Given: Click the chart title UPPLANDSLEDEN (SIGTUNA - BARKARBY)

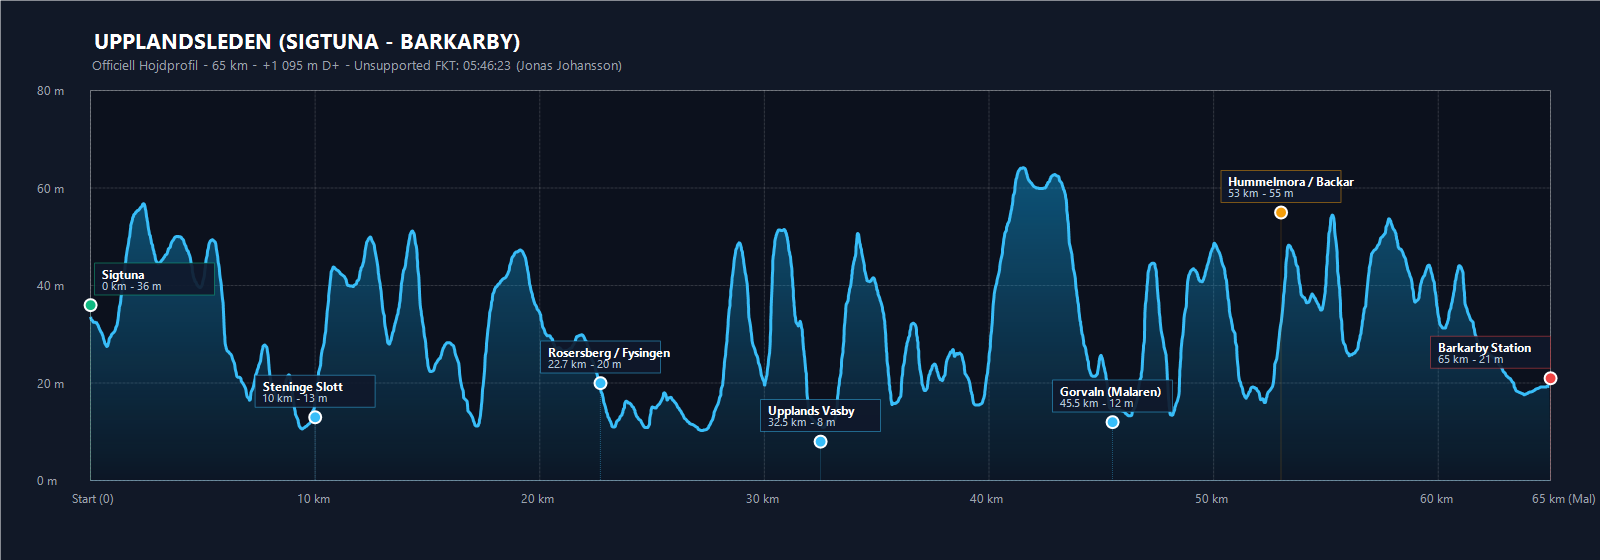Looking at the screenshot, I should [307, 42].
